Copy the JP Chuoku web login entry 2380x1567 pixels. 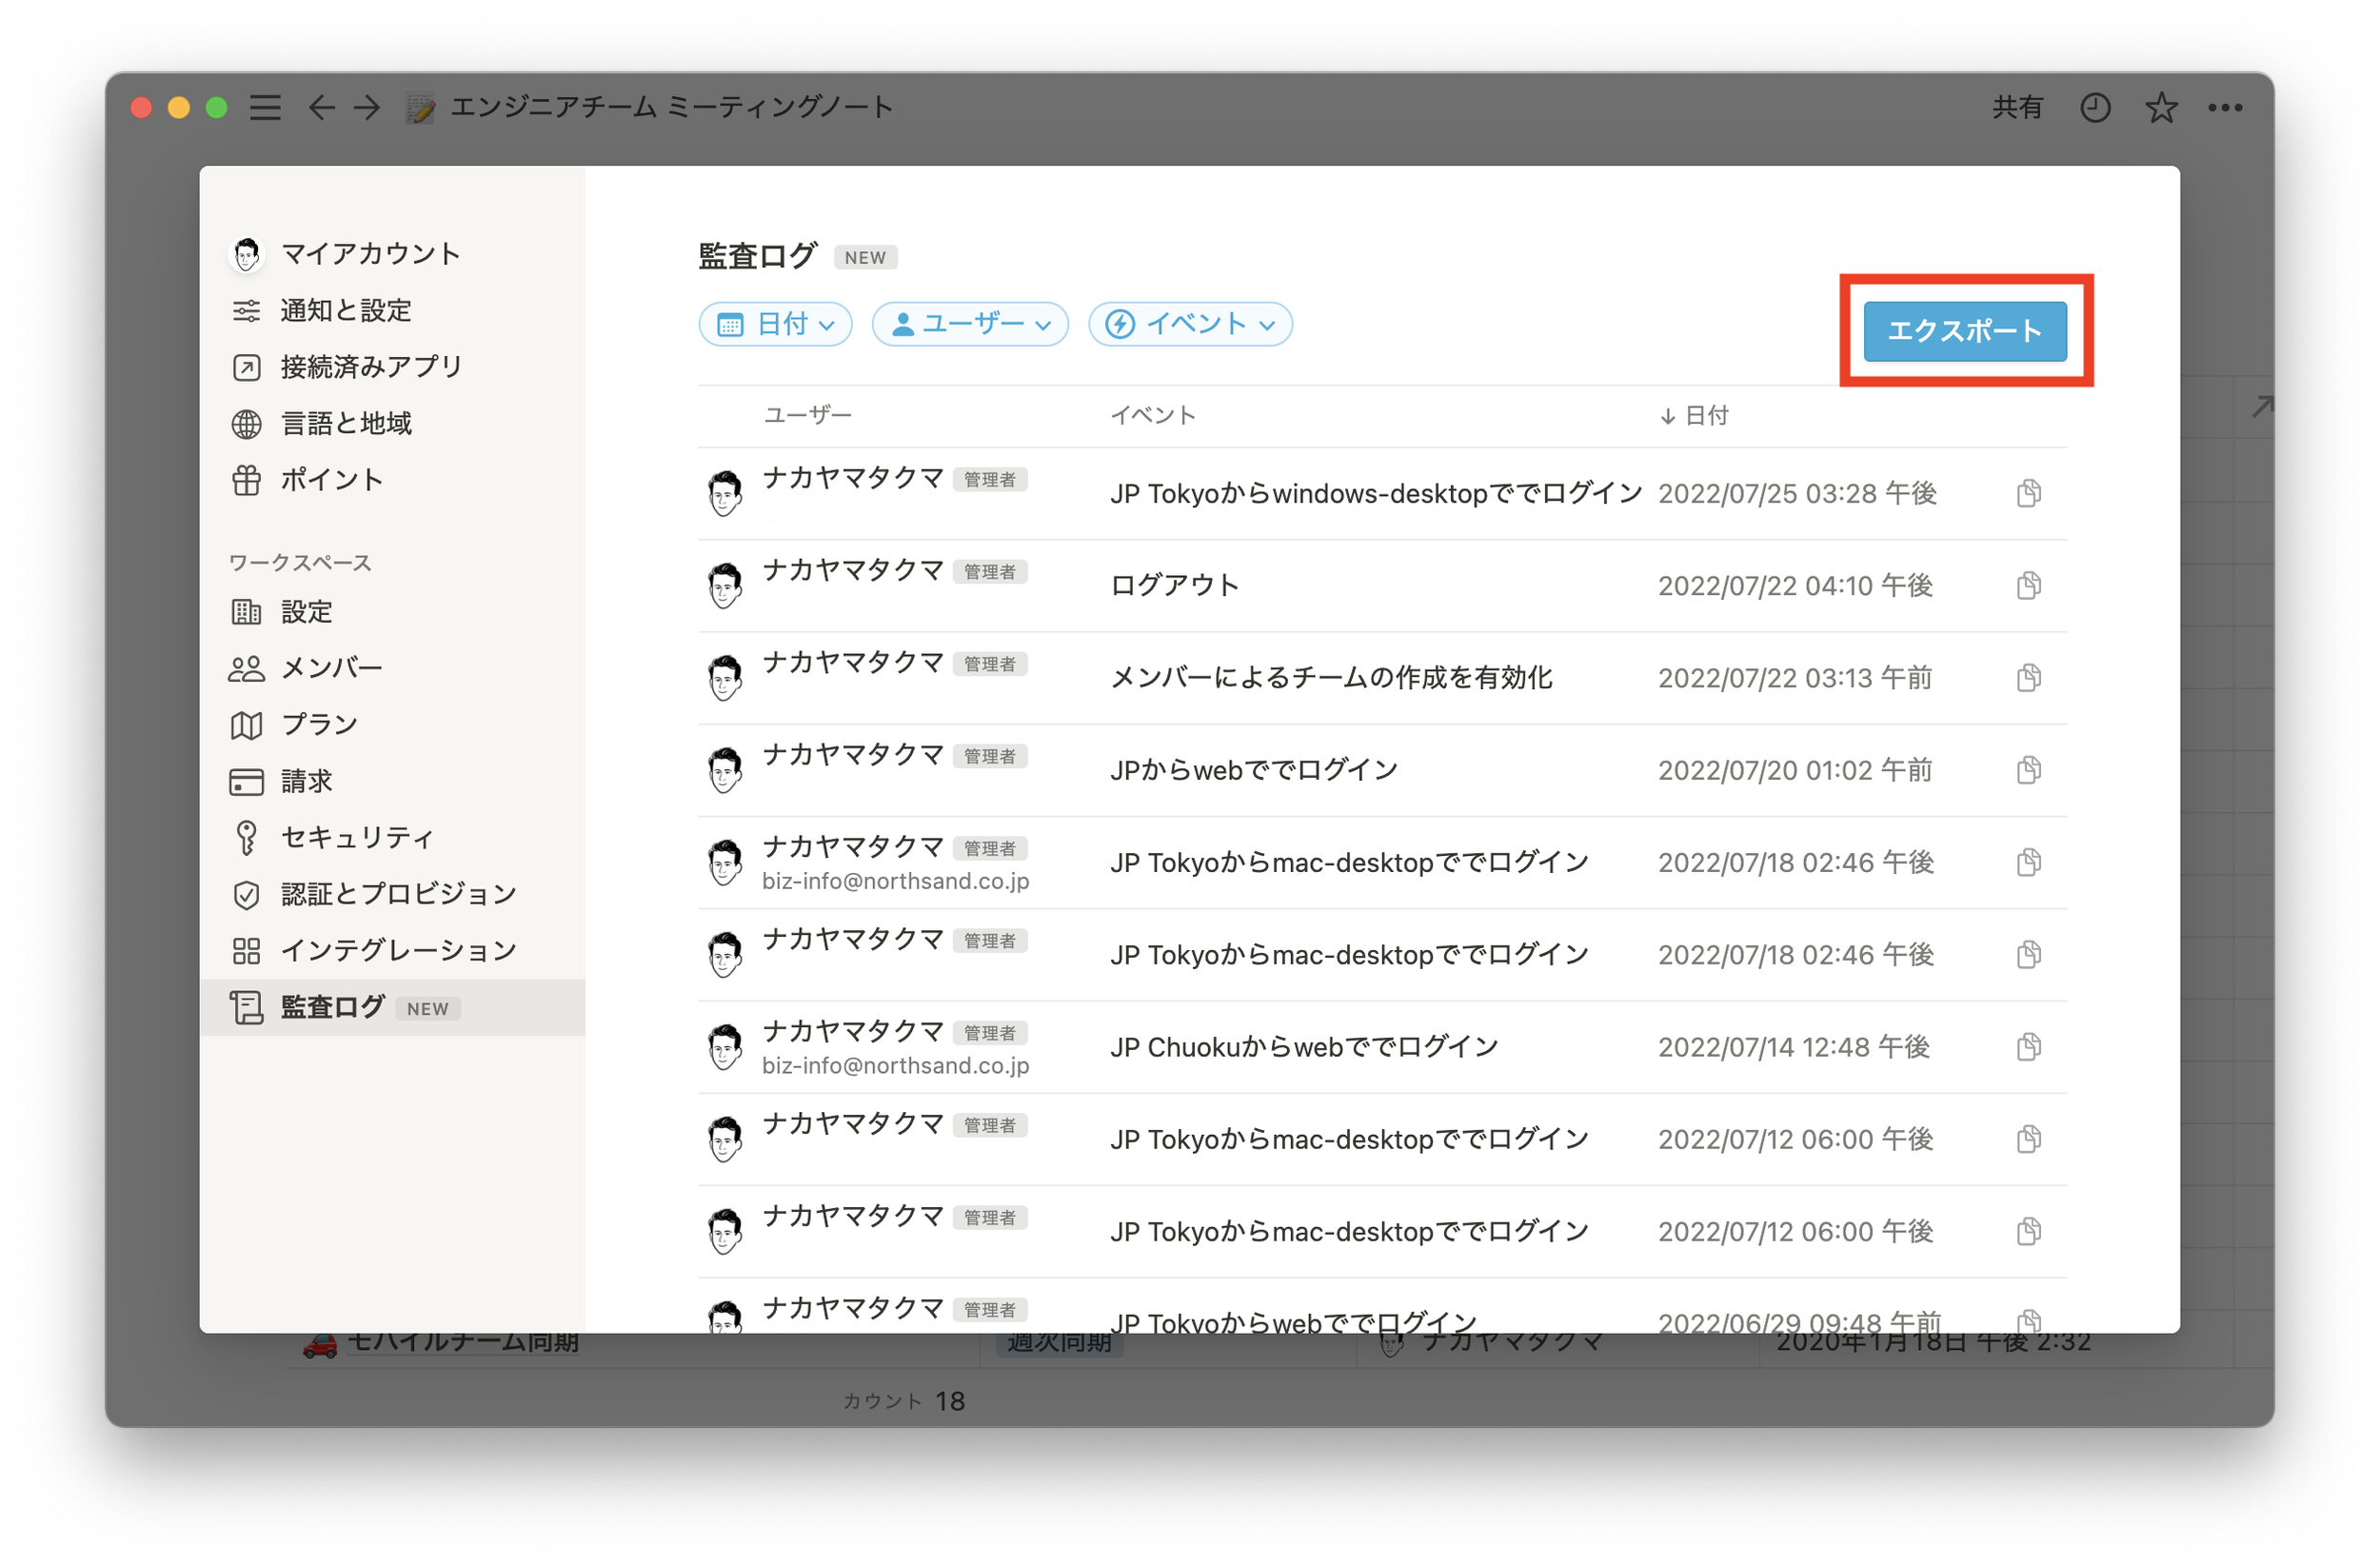[x=2028, y=1047]
